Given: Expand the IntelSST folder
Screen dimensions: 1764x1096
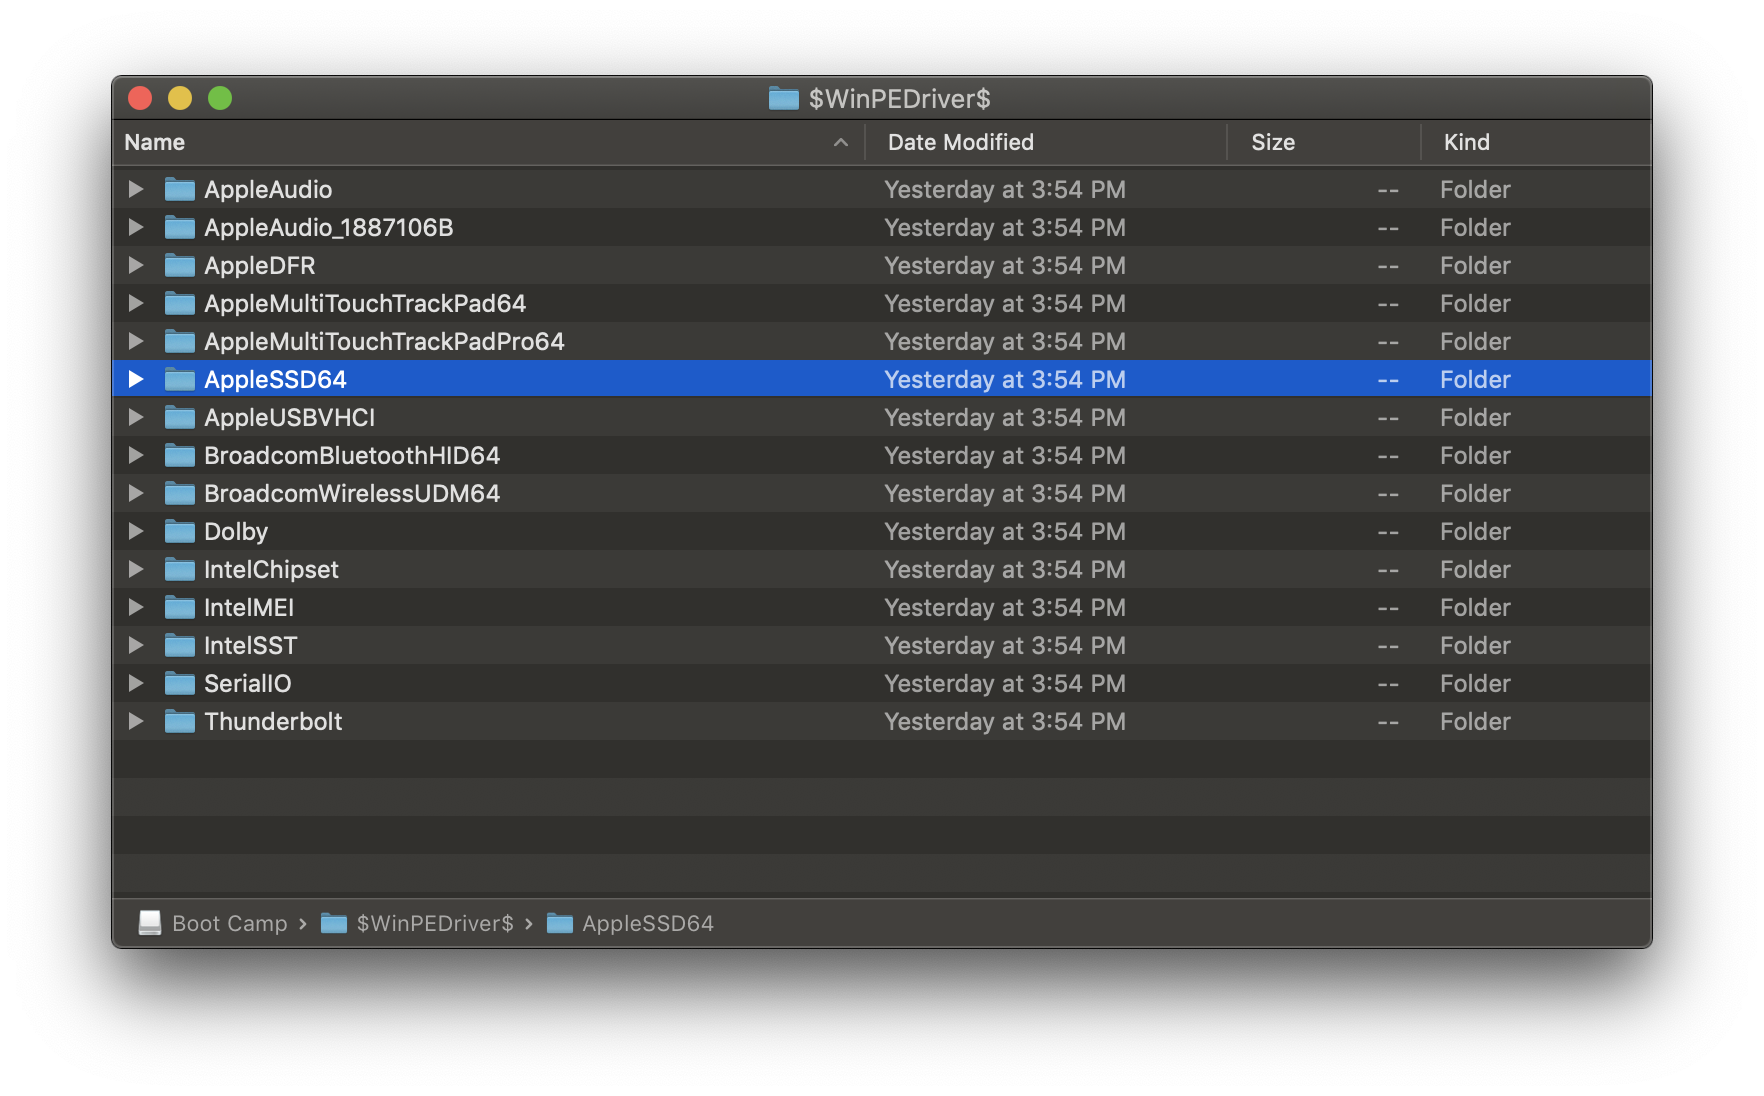Looking at the screenshot, I should click(136, 645).
